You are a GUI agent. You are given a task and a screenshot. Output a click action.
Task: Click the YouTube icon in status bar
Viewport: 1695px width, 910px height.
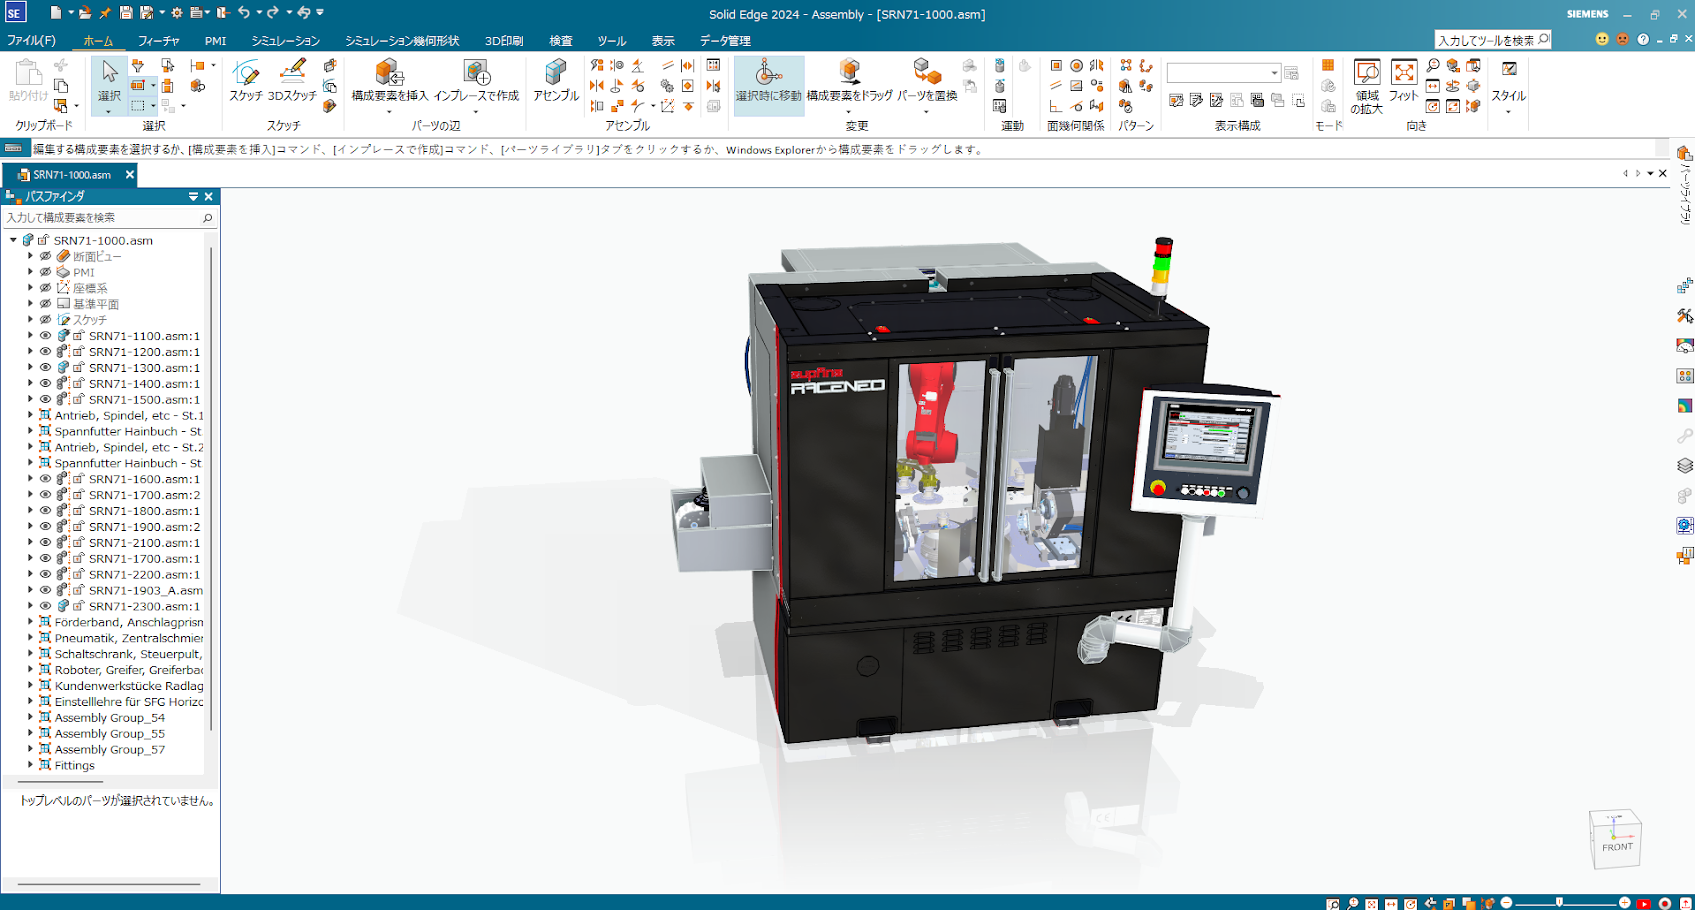click(x=1644, y=904)
